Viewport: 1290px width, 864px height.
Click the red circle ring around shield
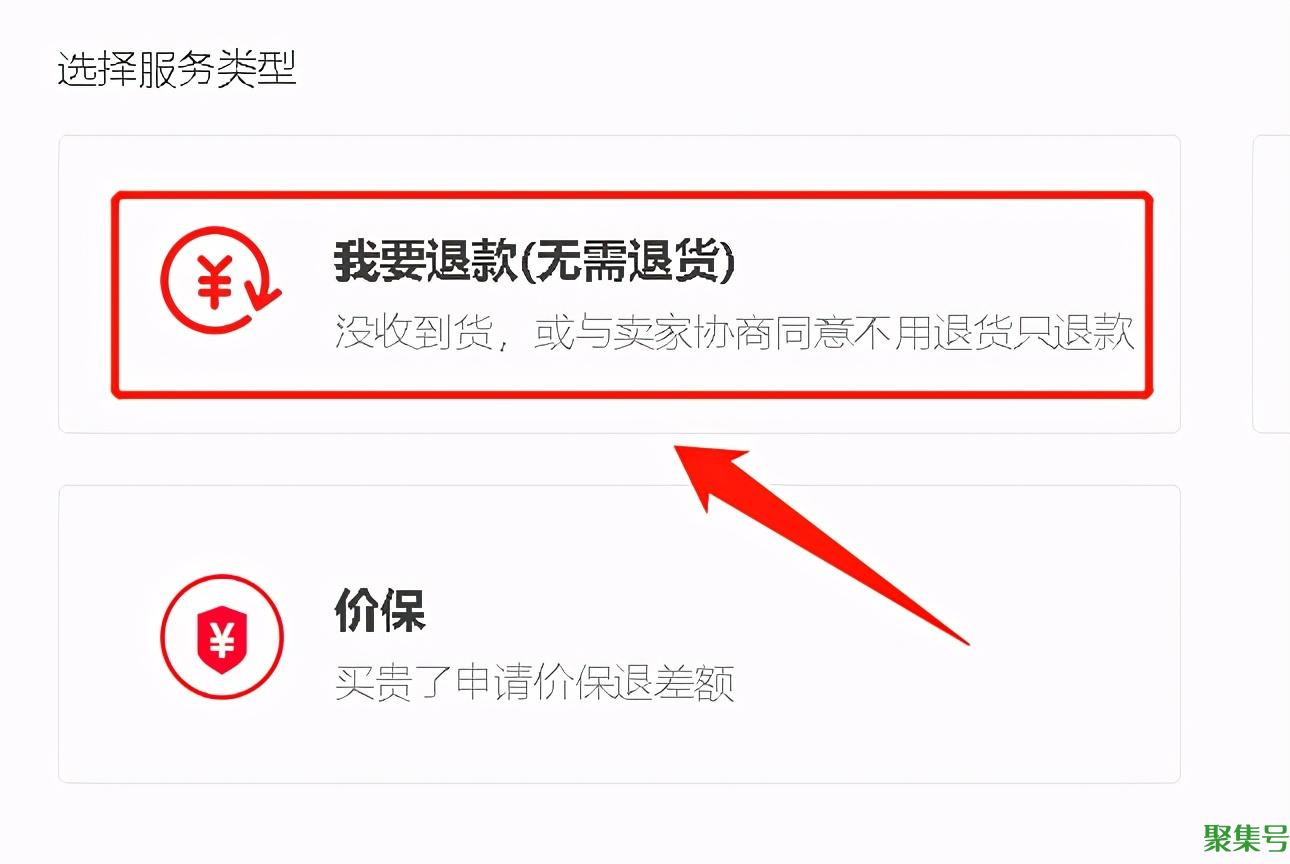222,636
